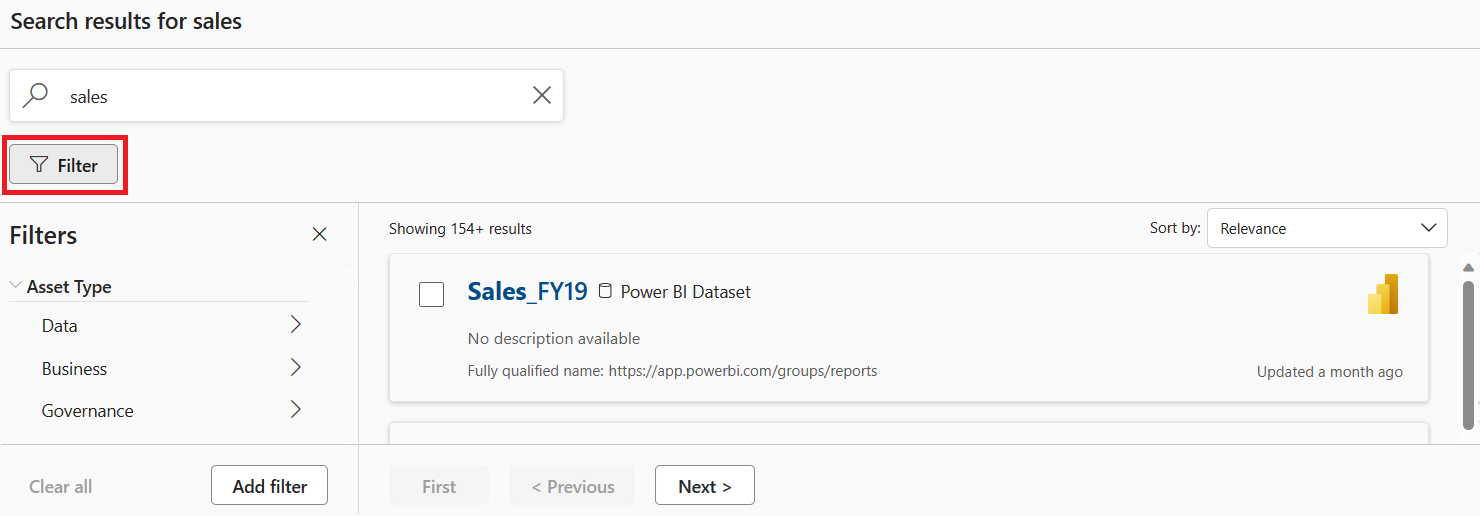Click the funnel Filter button
This screenshot has height=516, width=1480.
coord(64,165)
